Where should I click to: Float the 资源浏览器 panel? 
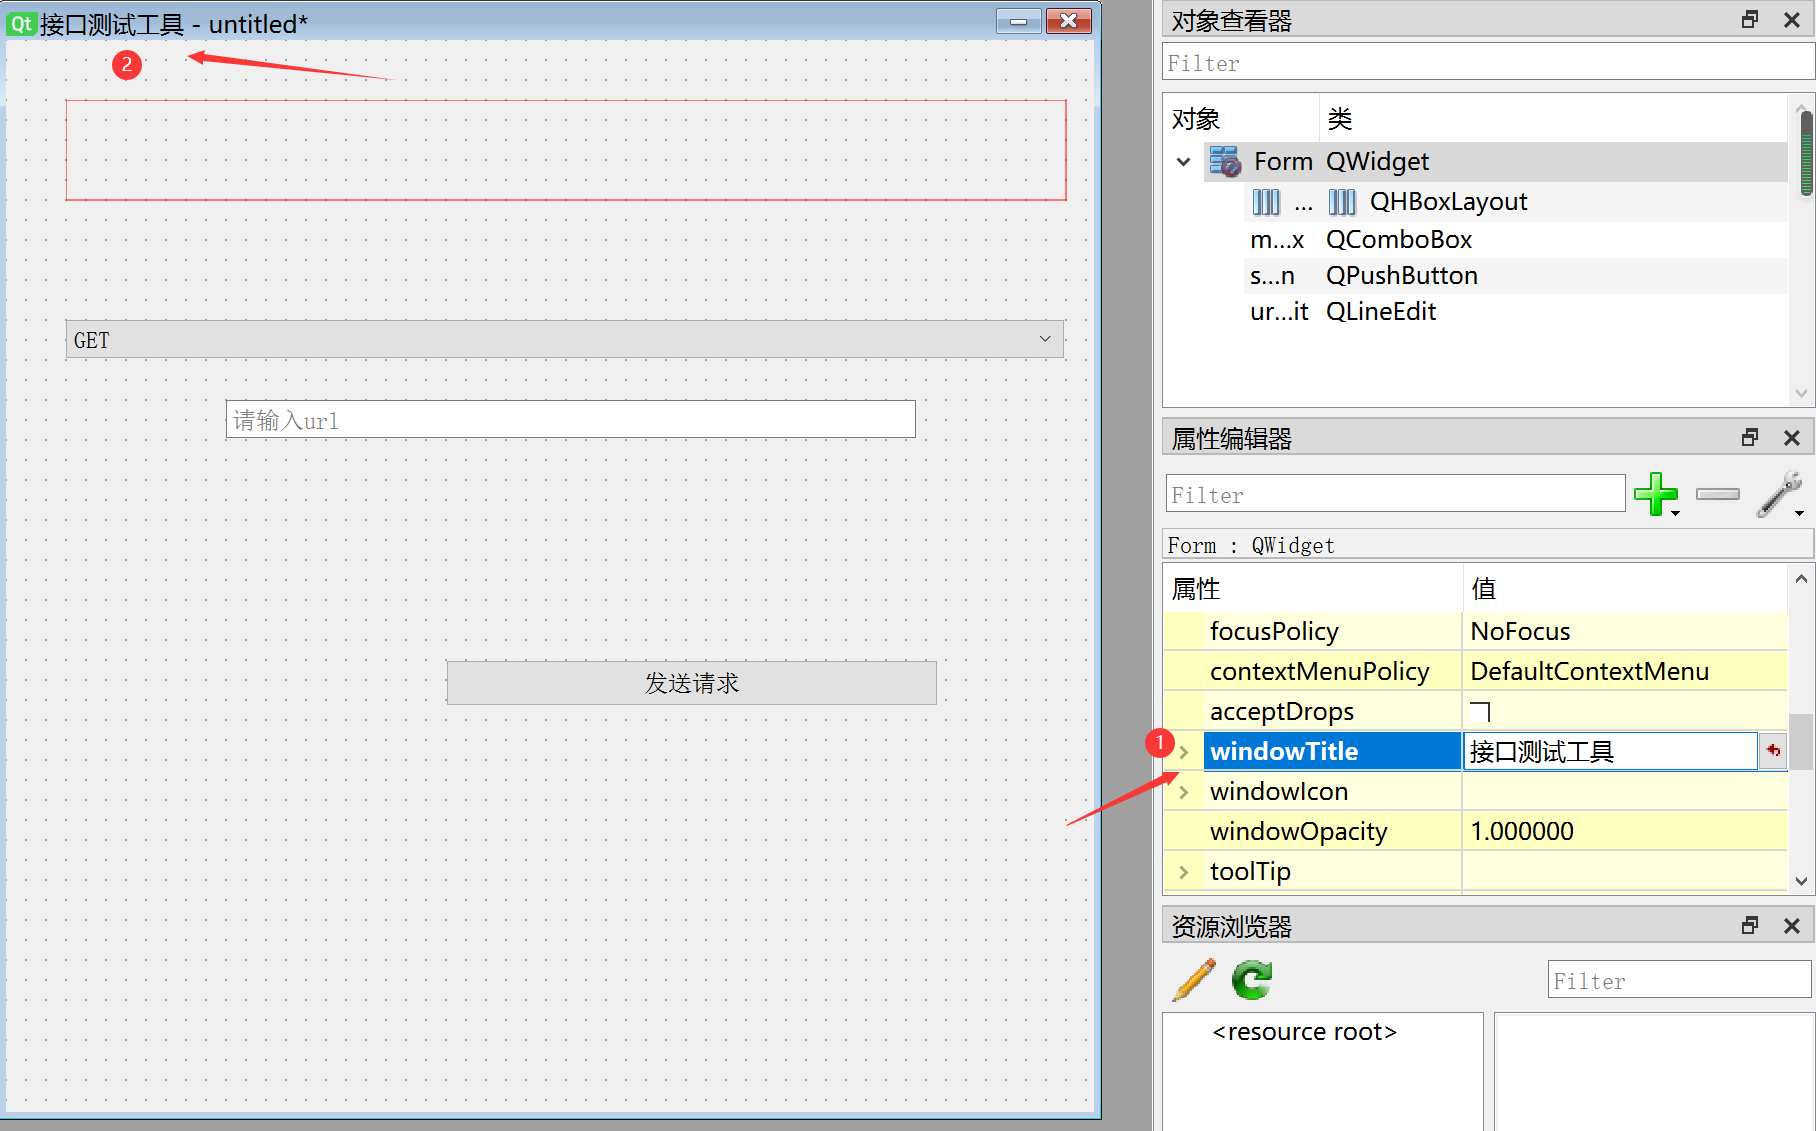click(x=1750, y=926)
